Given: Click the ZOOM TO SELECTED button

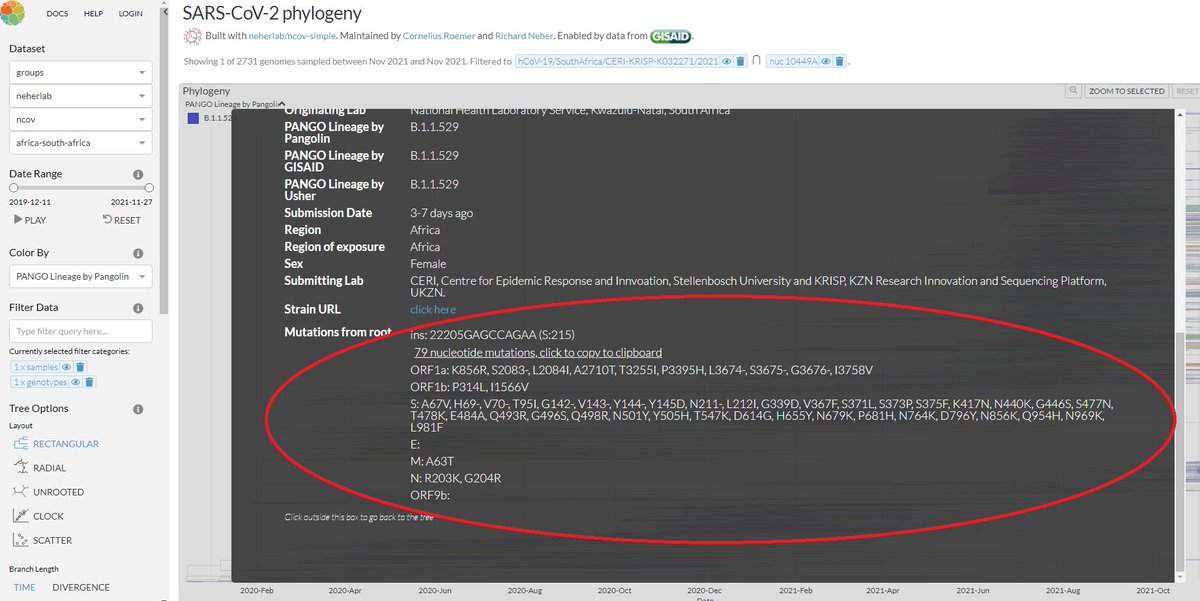Looking at the screenshot, I should pos(1126,91).
